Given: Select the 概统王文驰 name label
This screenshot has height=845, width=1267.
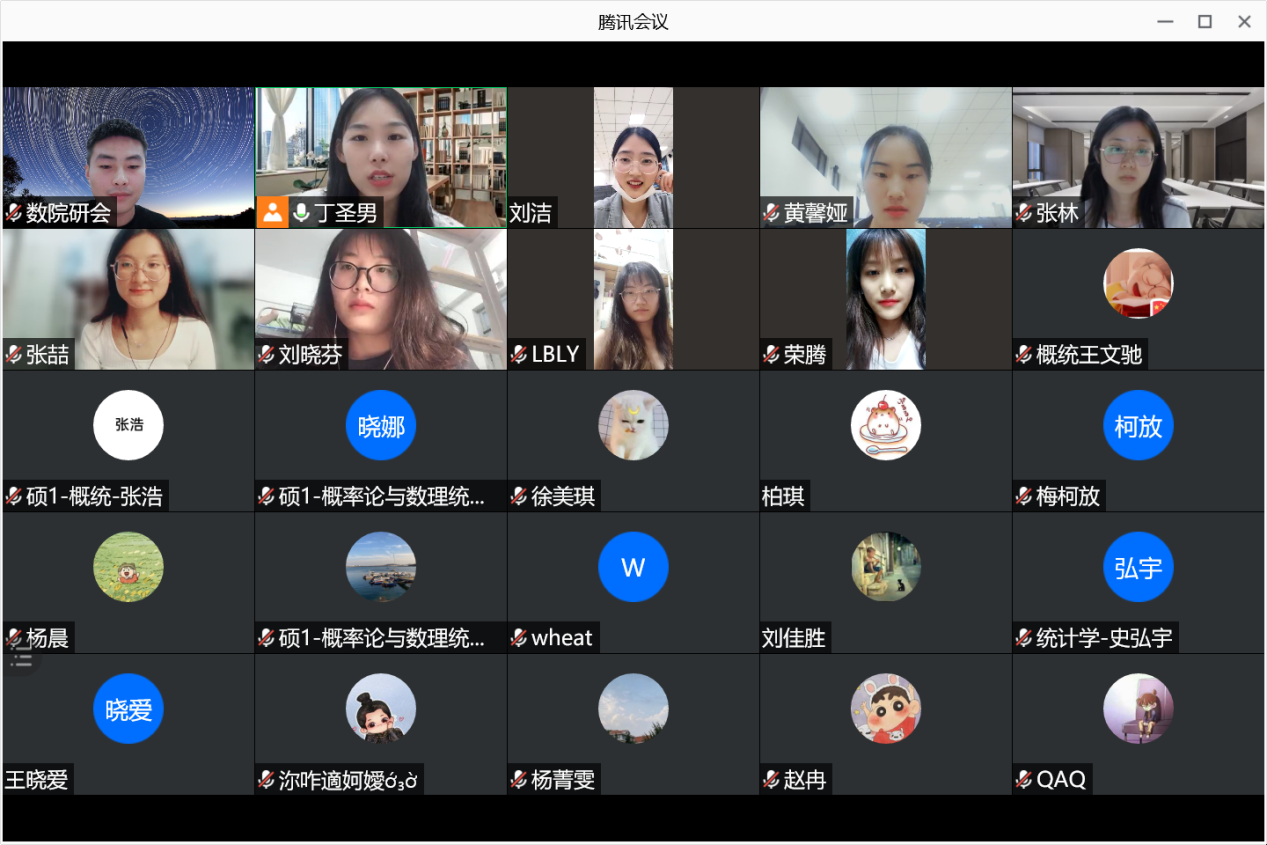Looking at the screenshot, I should (1088, 354).
